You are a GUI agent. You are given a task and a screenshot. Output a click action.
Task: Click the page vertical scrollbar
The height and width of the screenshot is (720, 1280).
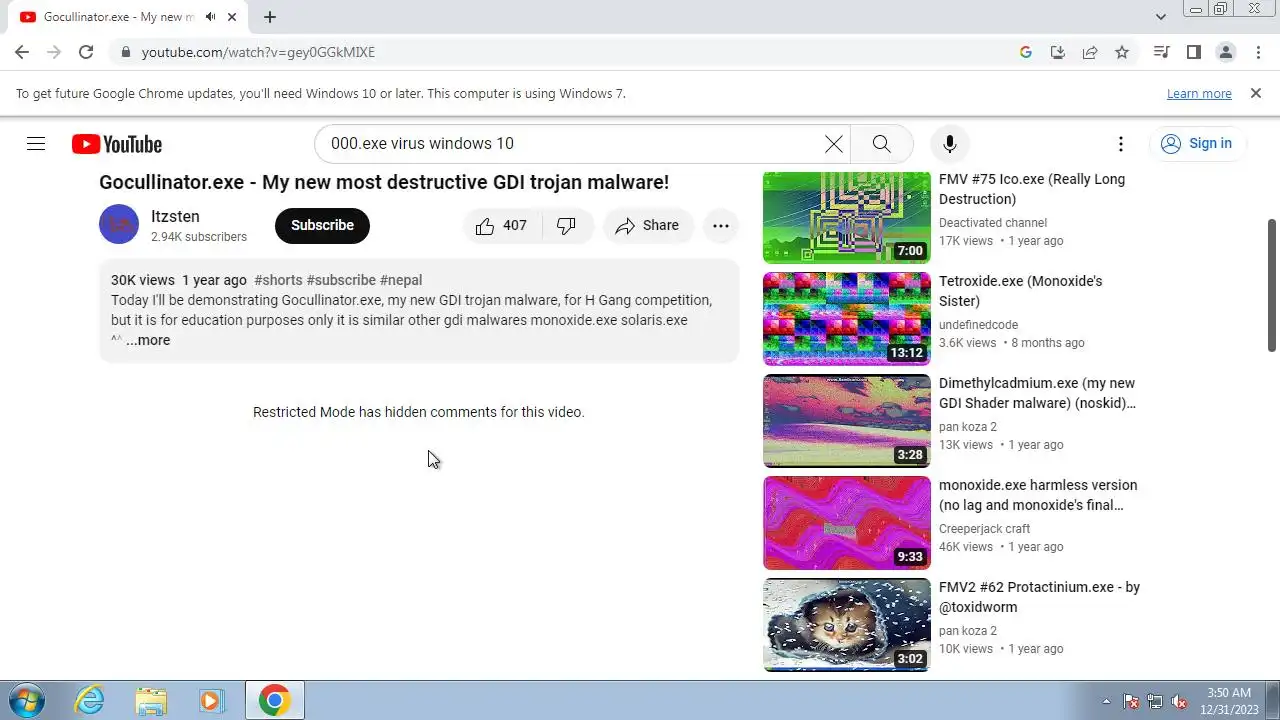pyautogui.click(x=1272, y=285)
